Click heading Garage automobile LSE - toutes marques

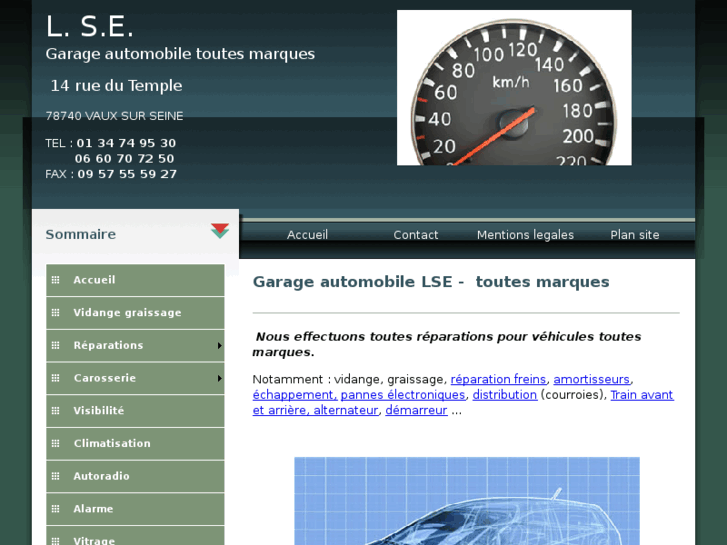click(x=431, y=282)
